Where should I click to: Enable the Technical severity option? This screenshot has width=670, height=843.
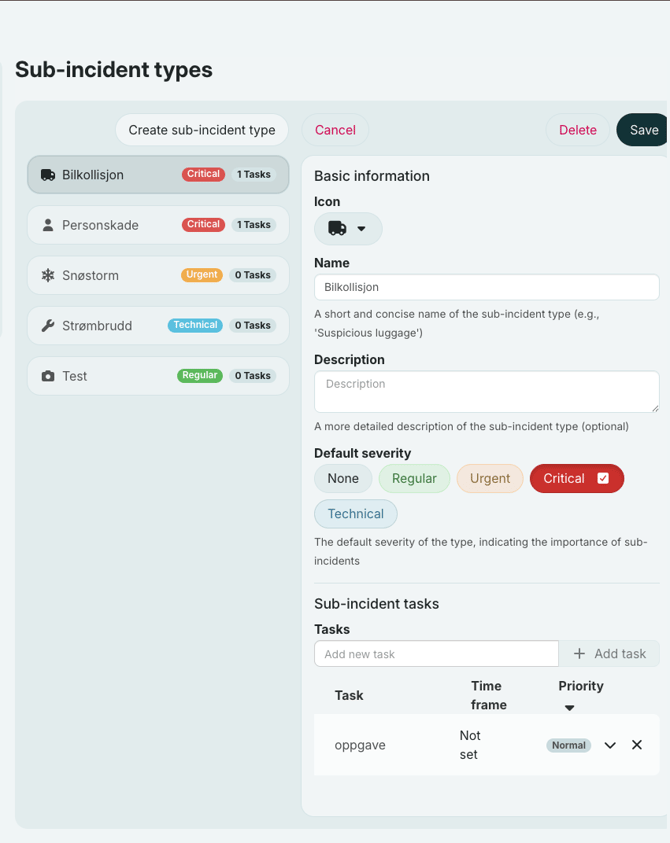(355, 513)
